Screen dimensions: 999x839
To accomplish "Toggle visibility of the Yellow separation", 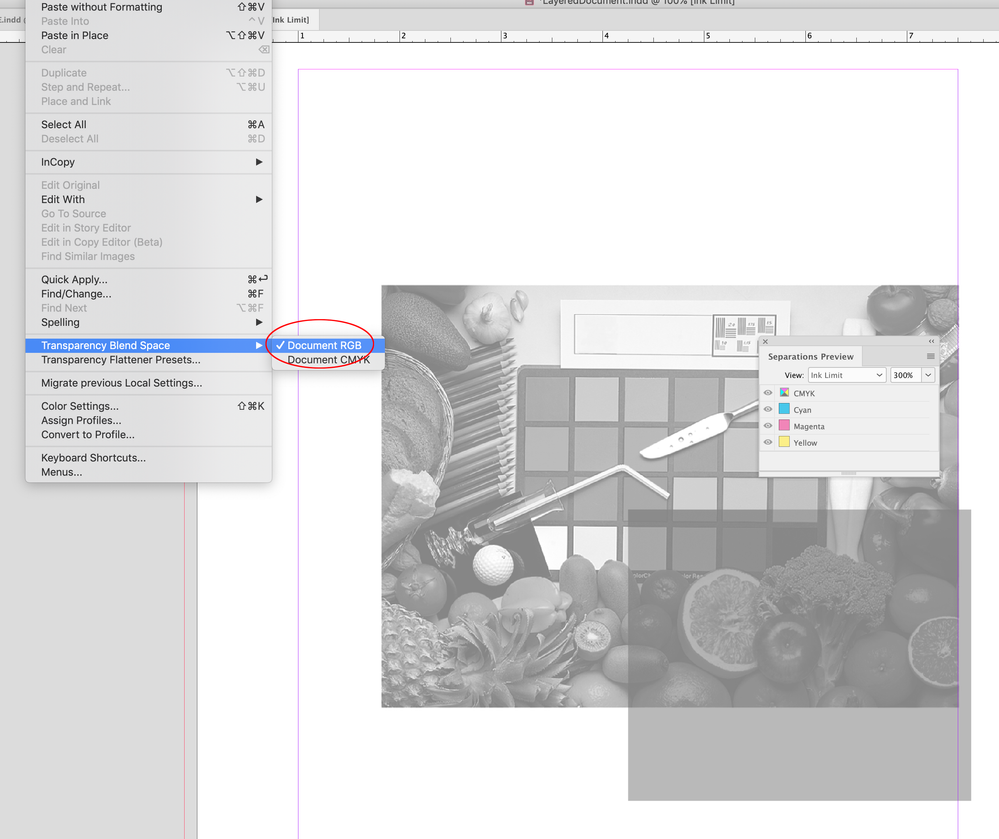I will (x=768, y=442).
